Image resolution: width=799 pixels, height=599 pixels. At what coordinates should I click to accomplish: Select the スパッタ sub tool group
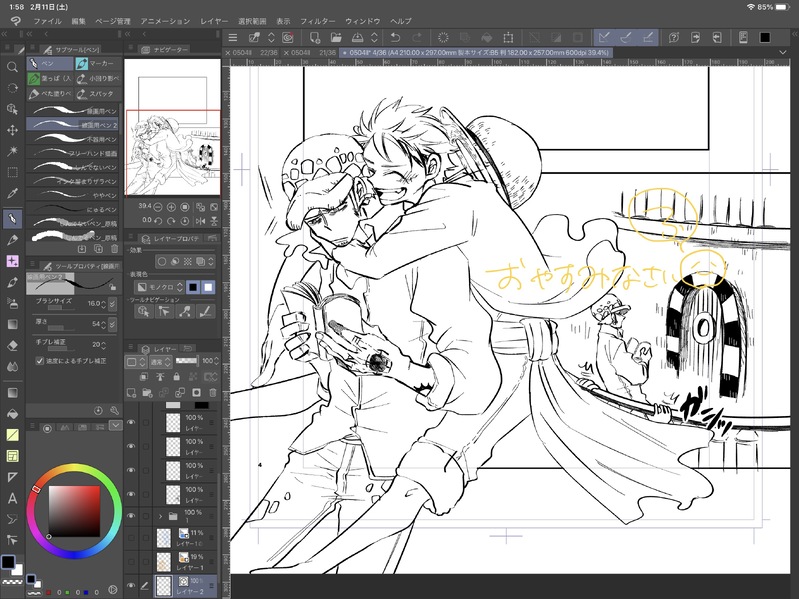click(98, 94)
